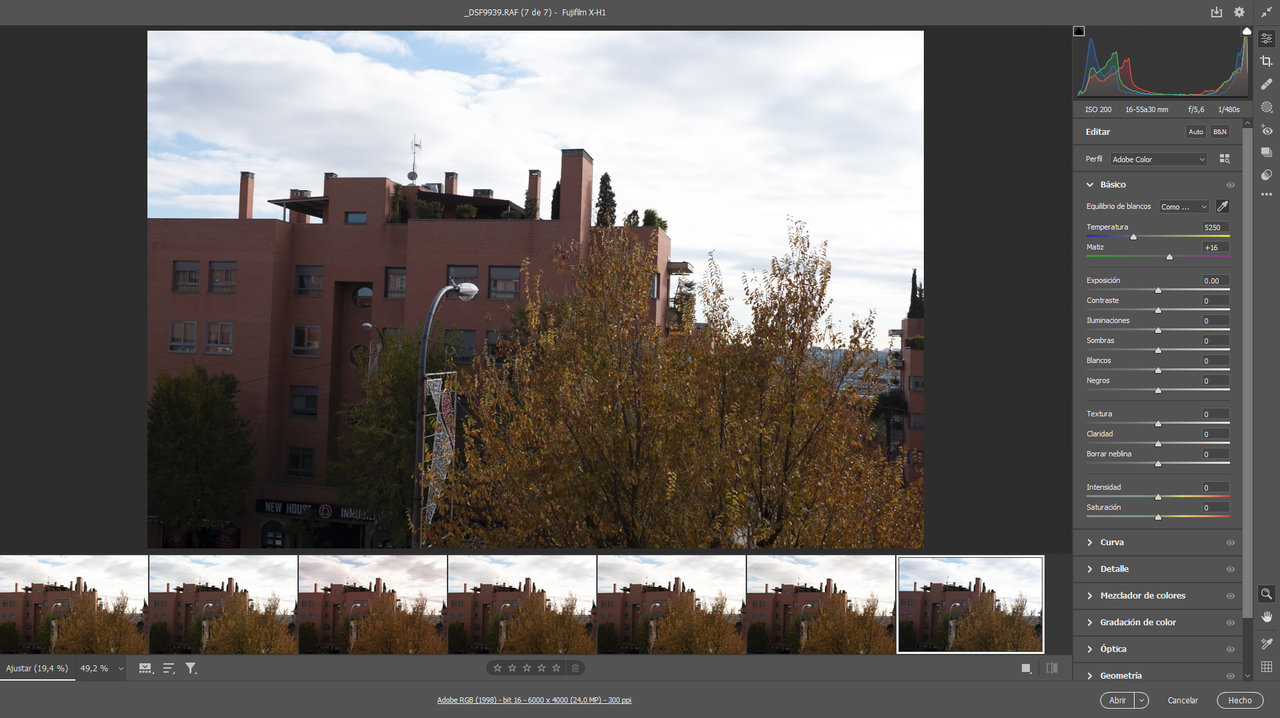Viewport: 1280px width, 718px height.
Task: Select the Edit sliders tool icon
Action: [x=1266, y=38]
